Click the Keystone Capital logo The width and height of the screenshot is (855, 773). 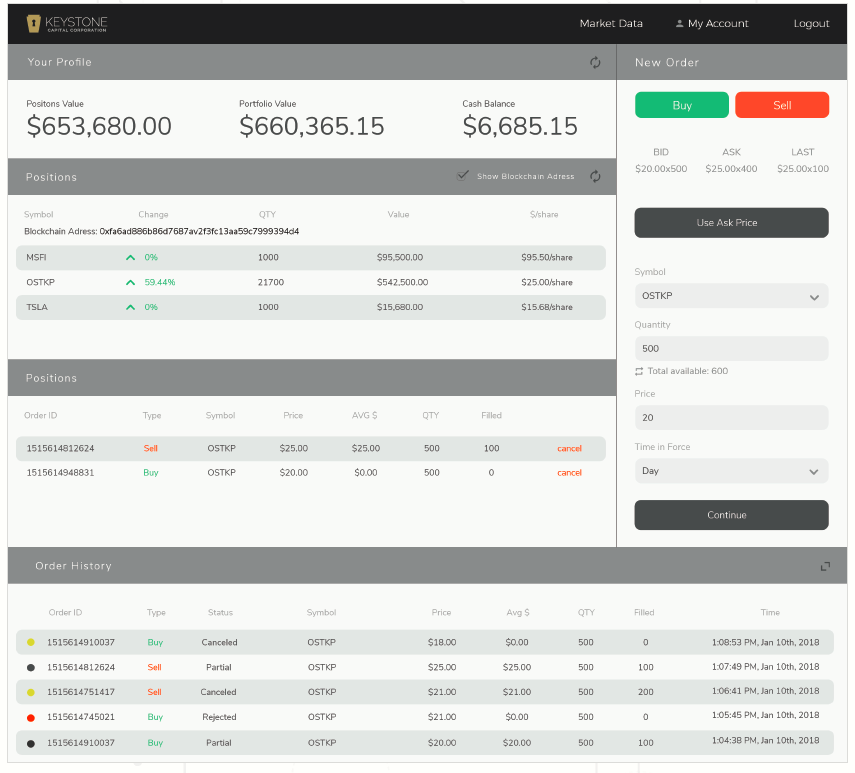tap(67, 23)
